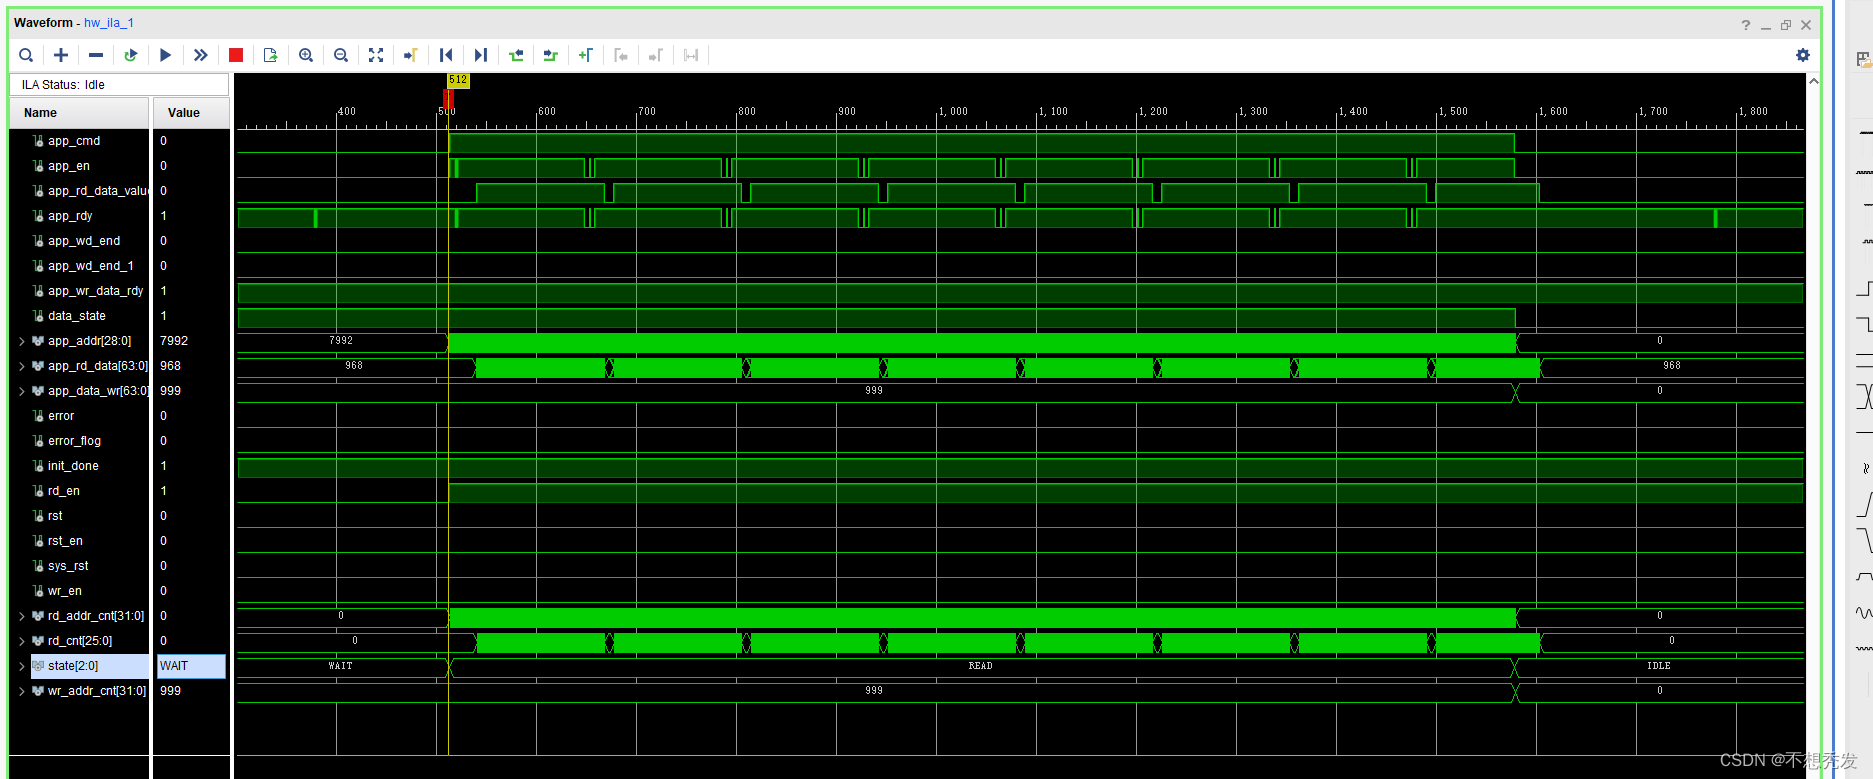Click the Value column header
The width and height of the screenshot is (1873, 779).
click(x=191, y=113)
